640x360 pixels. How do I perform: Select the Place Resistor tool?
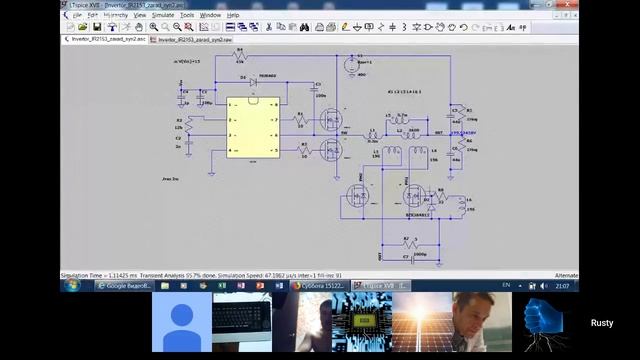[x=381, y=27]
